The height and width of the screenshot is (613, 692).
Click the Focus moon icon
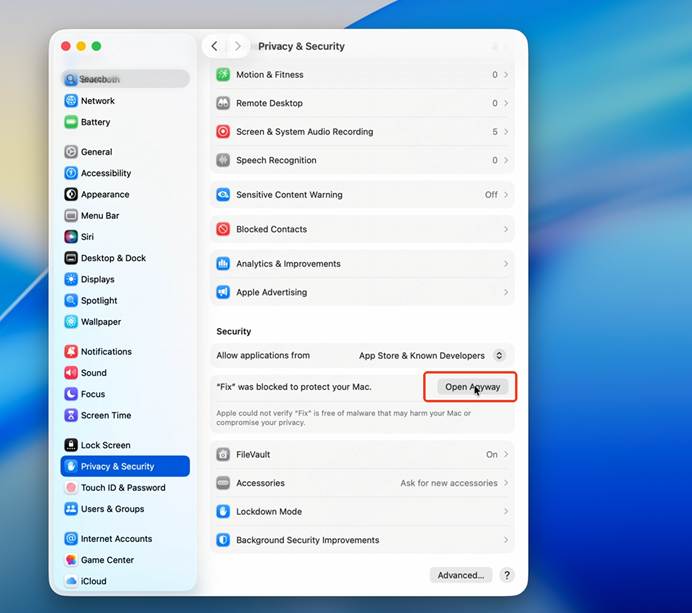(71, 394)
